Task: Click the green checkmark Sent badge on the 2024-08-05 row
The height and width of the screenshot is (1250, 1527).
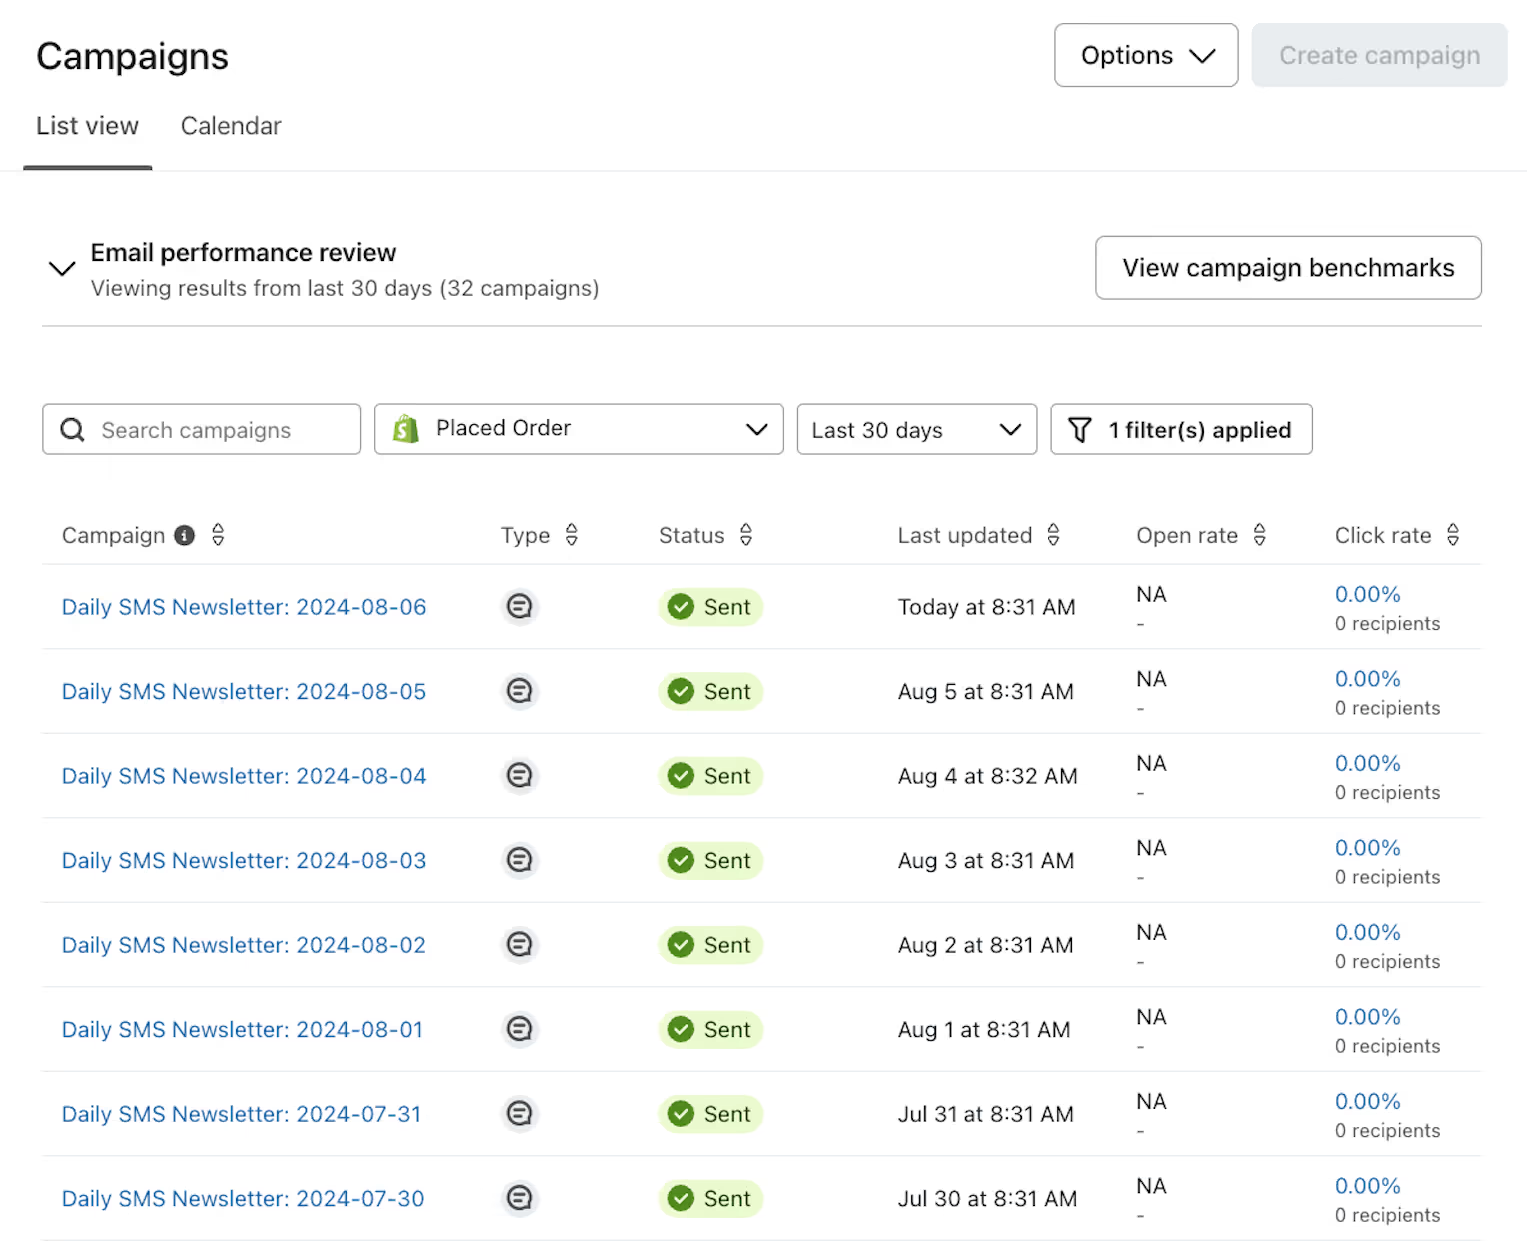Action: tap(710, 691)
